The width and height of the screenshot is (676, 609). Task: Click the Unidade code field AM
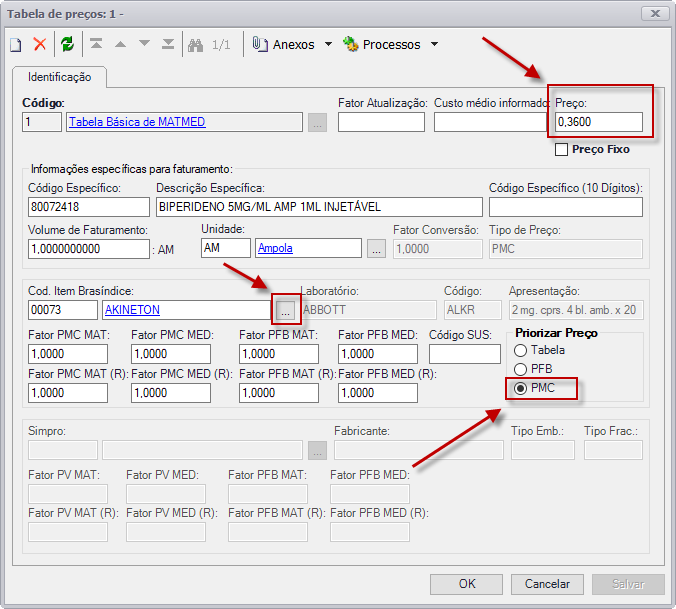click(x=225, y=248)
